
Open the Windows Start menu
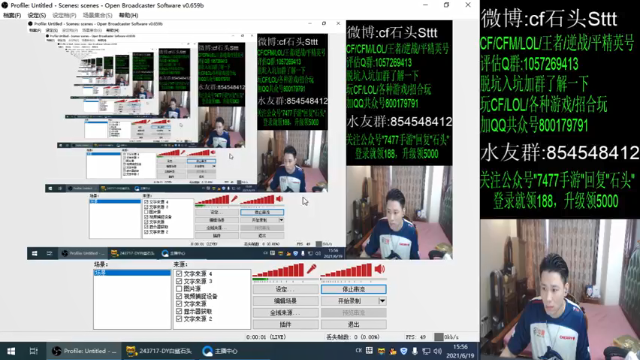coord(11,351)
